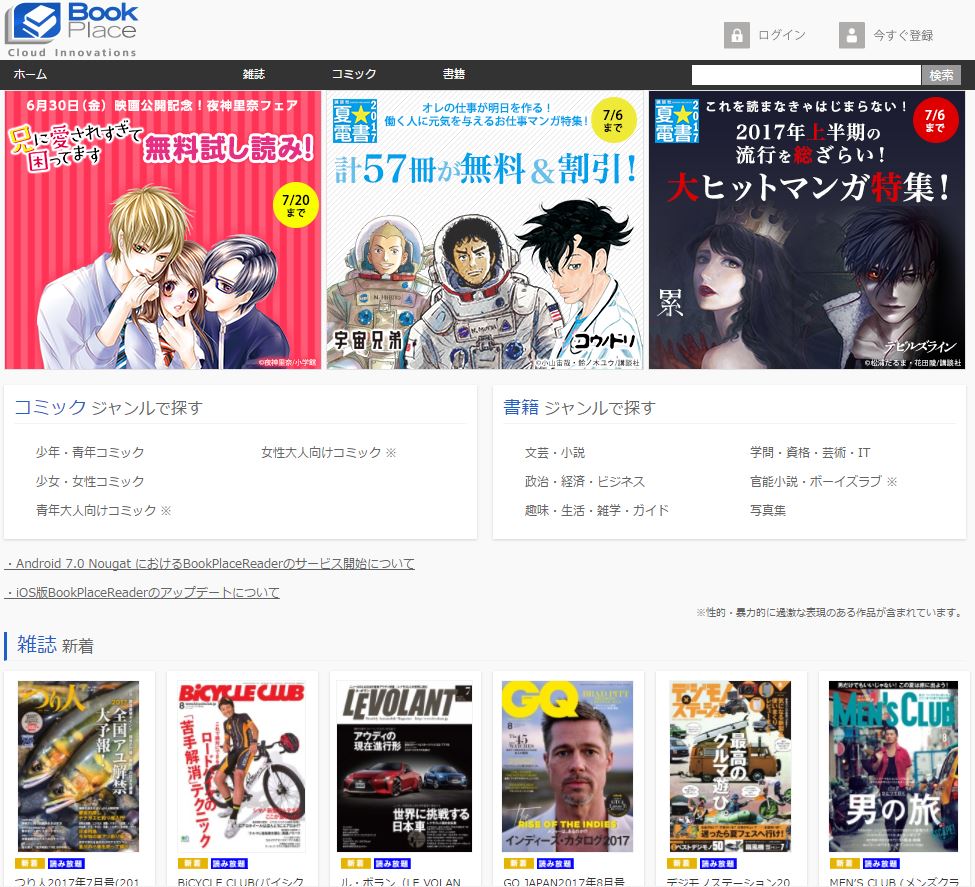Click 読み放題 badge under デジモノステーション

coord(718,864)
